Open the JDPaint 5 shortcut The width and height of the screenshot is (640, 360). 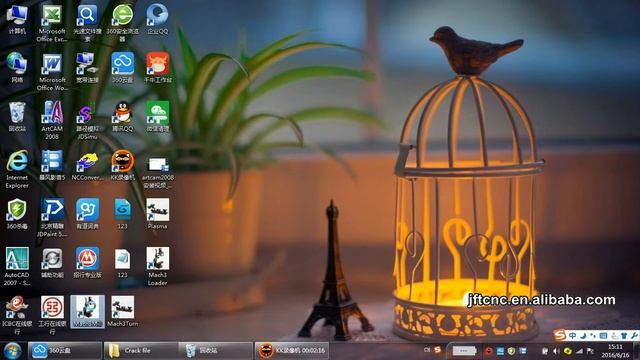click(x=52, y=218)
